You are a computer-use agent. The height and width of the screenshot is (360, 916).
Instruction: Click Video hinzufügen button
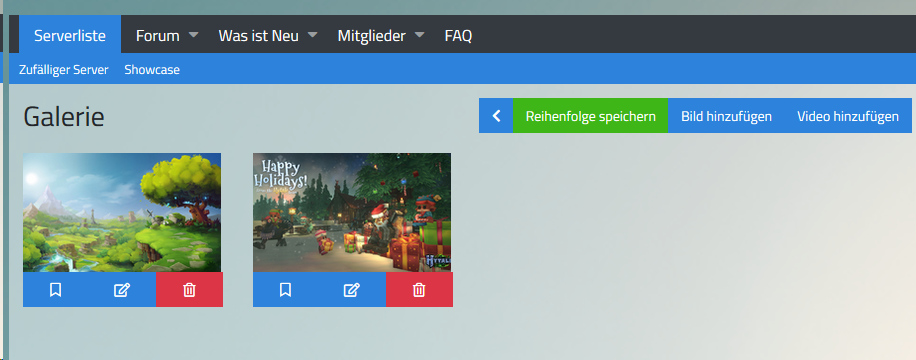click(x=848, y=116)
